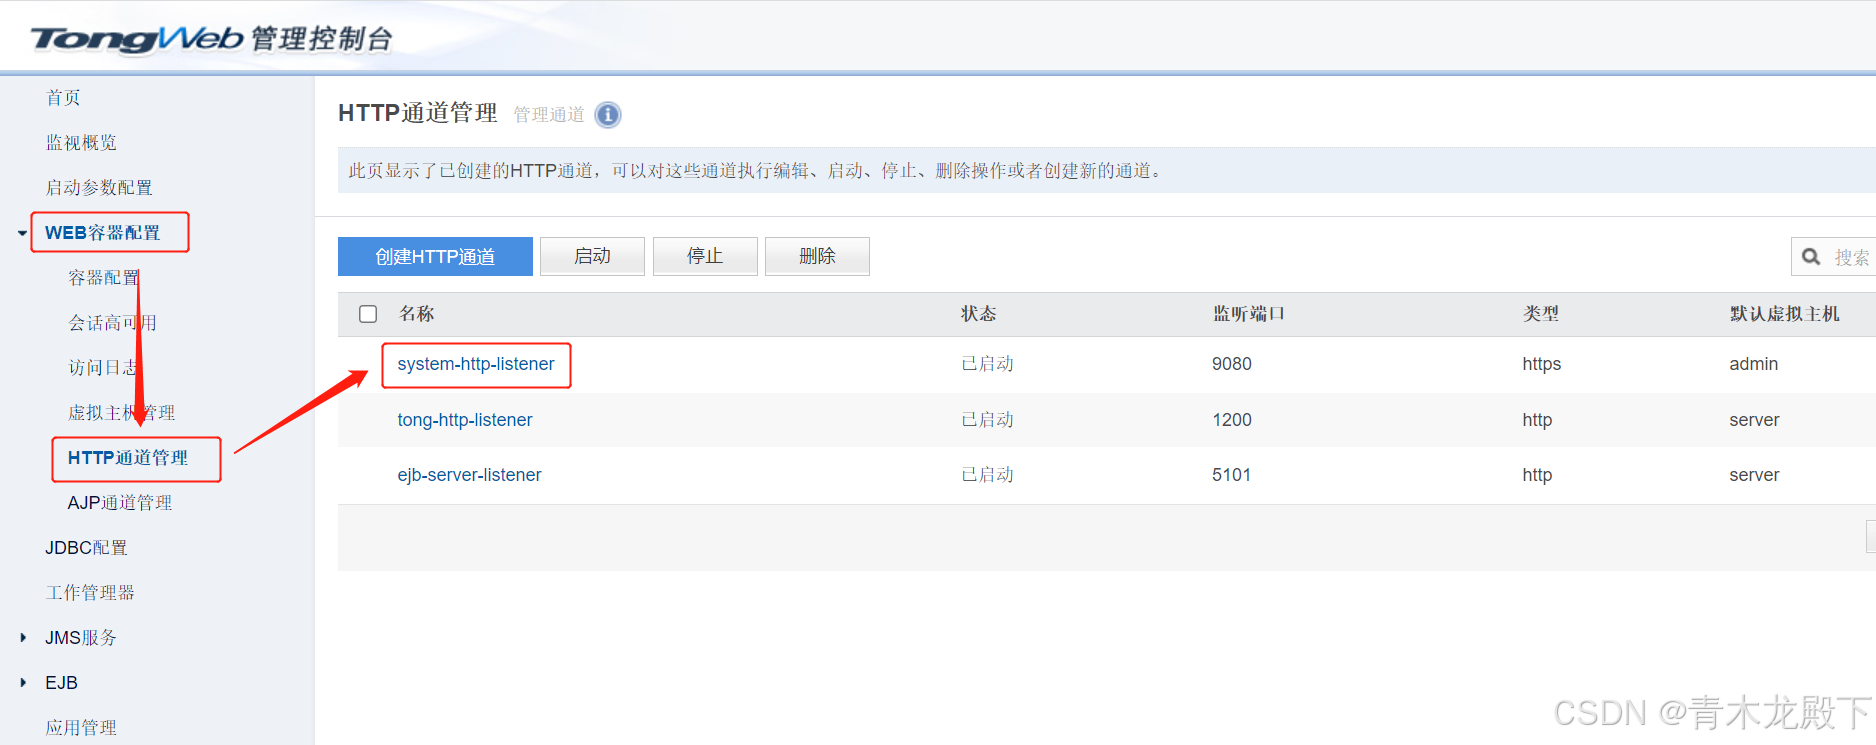This screenshot has width=1876, height=745.
Task: Click port value 1200
Action: pyautogui.click(x=1231, y=420)
